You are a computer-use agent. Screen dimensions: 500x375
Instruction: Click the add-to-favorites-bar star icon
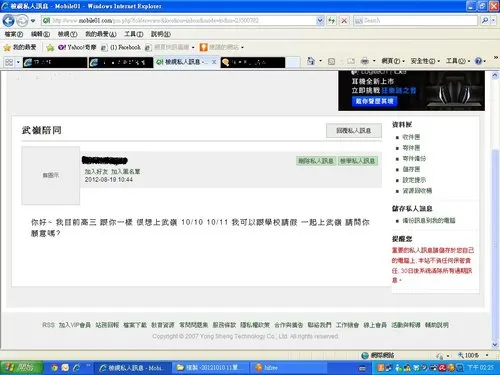pyautogui.click(x=50, y=48)
